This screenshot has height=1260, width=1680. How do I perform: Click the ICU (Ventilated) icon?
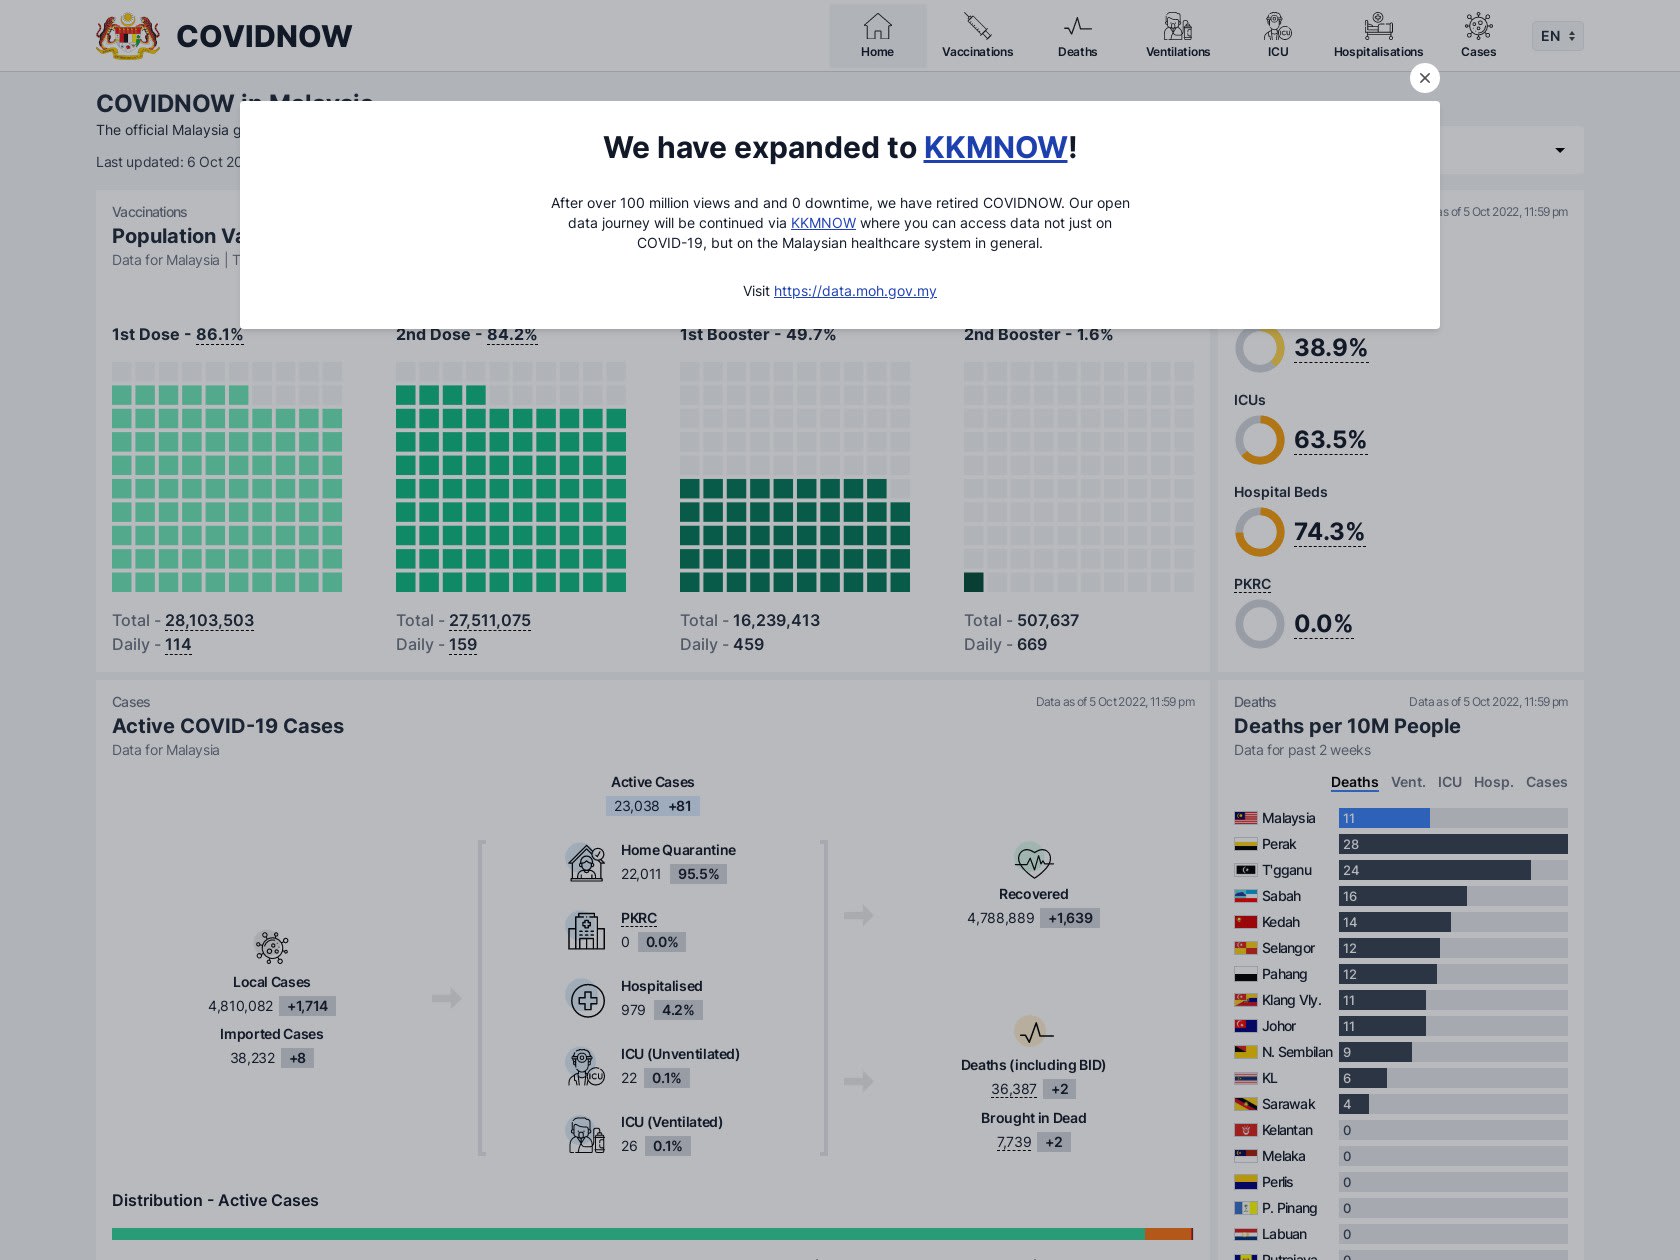(586, 1134)
